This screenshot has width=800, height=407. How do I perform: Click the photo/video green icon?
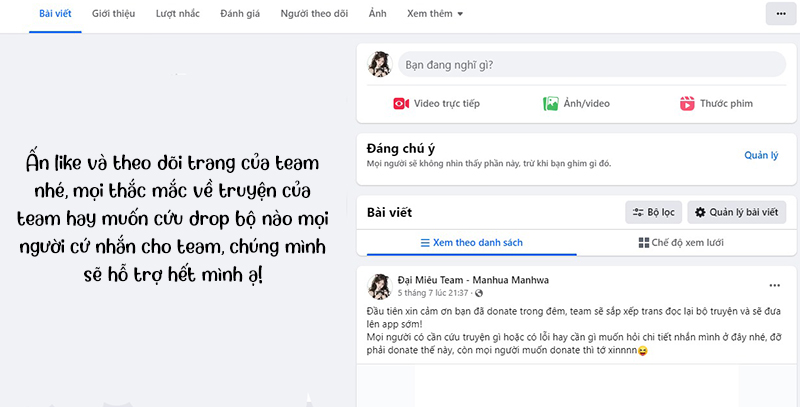tap(550, 104)
